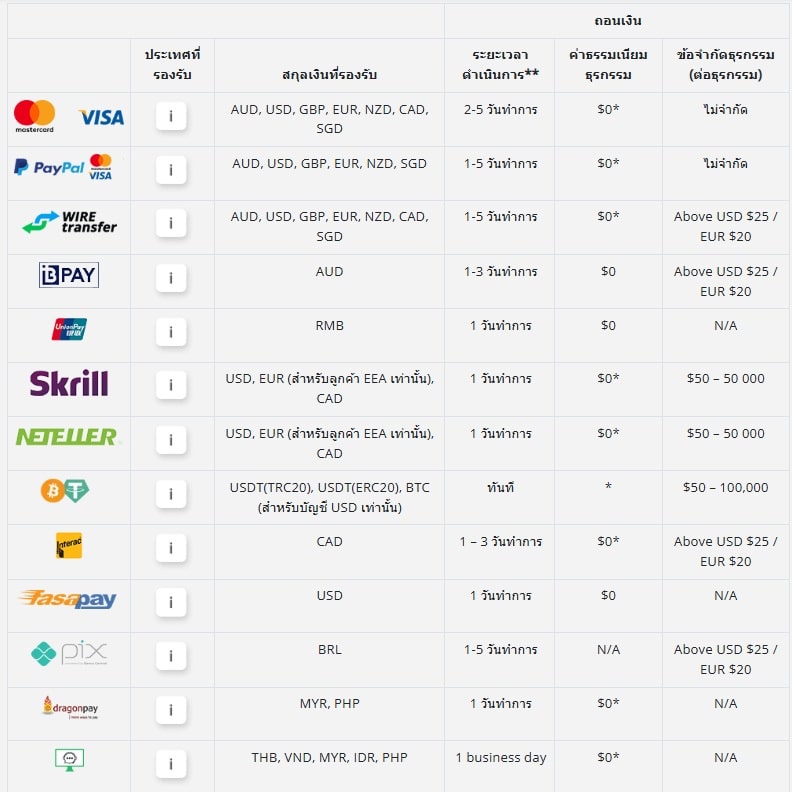
Task: Click the Wire Transfer logo
Action: pyautogui.click(x=69, y=222)
